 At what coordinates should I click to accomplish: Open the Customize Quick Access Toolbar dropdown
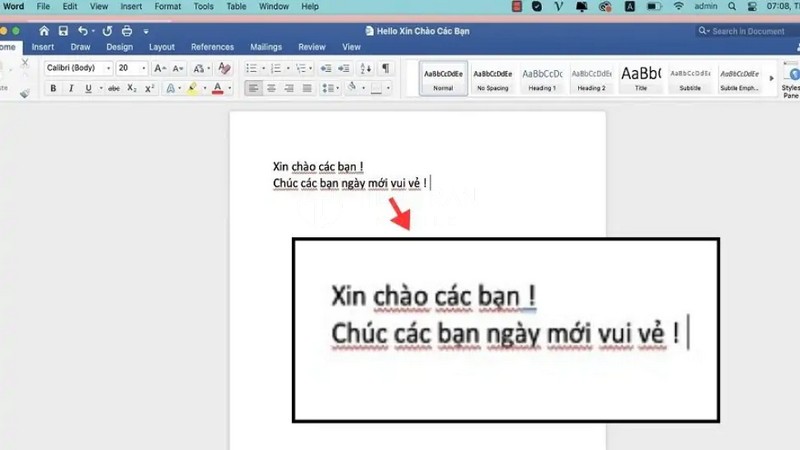146,32
